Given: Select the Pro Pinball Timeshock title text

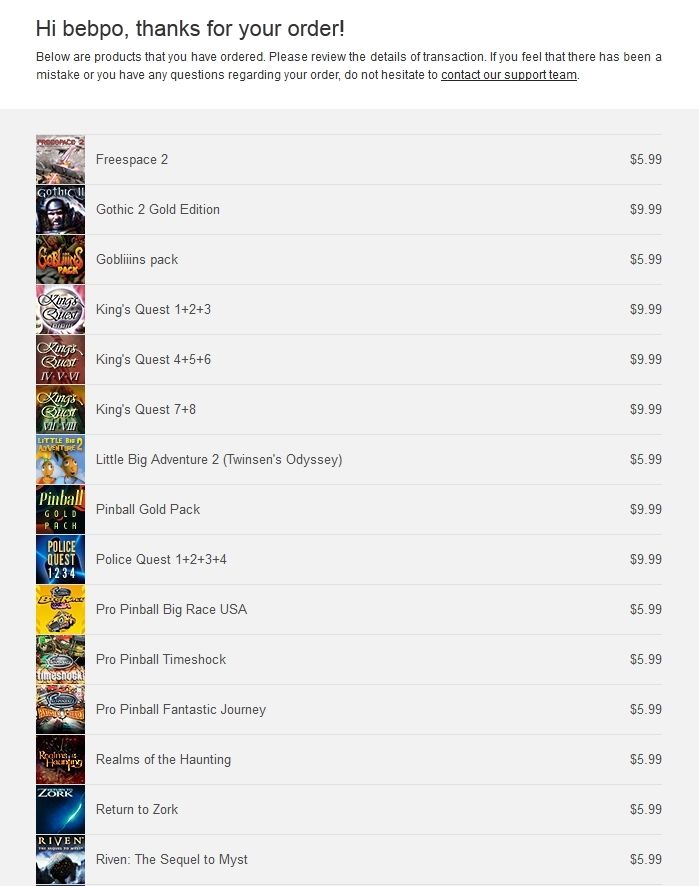Looking at the screenshot, I should pyautogui.click(x=161, y=659).
